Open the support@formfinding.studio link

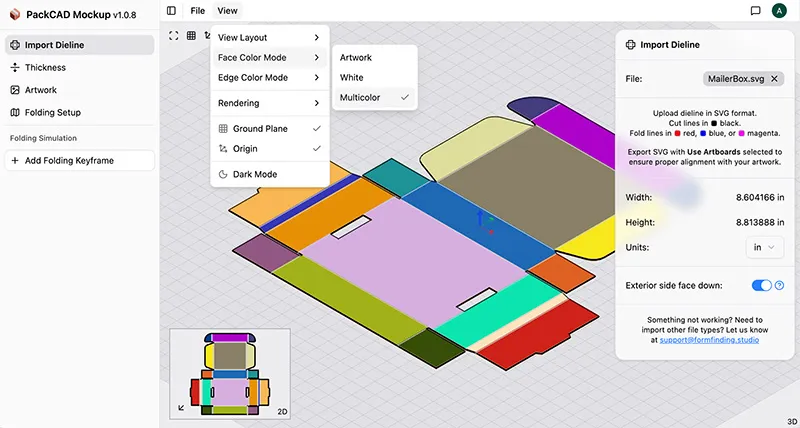pos(710,340)
